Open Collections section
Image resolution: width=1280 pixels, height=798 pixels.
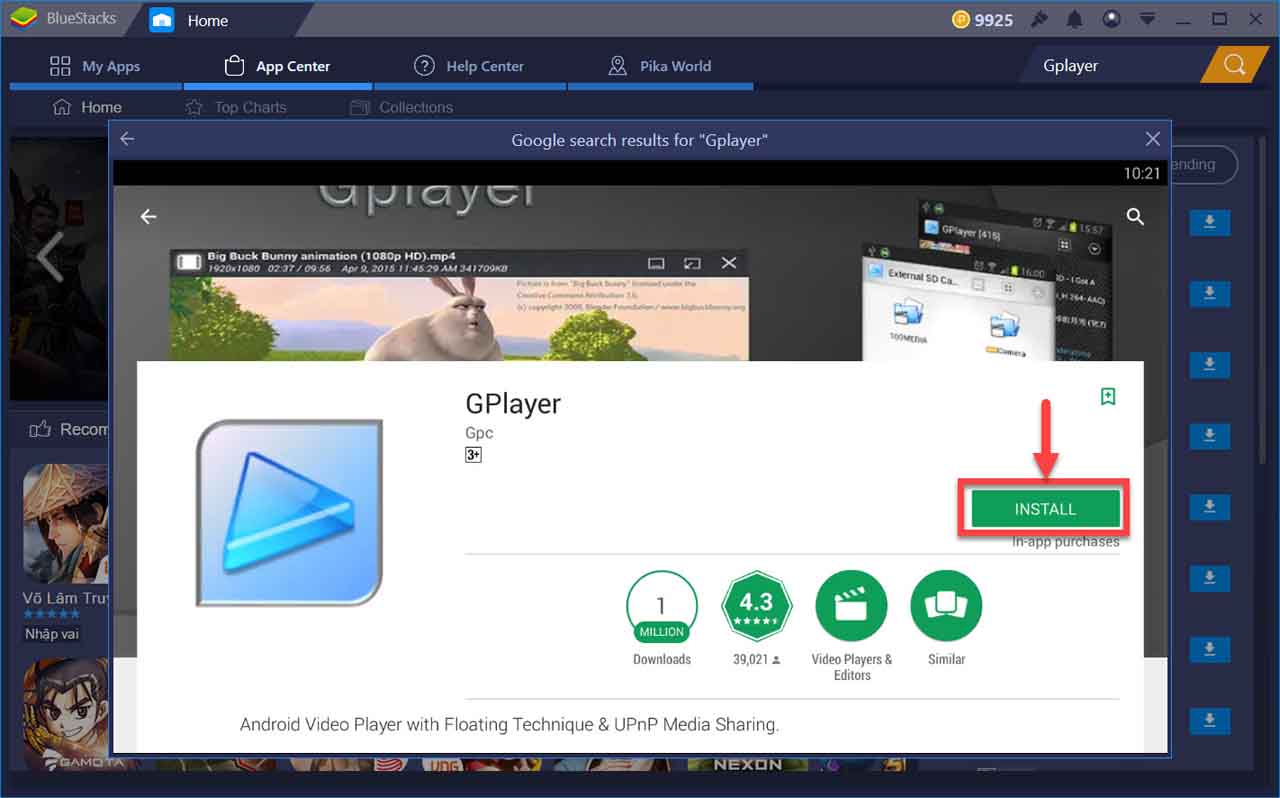[402, 107]
